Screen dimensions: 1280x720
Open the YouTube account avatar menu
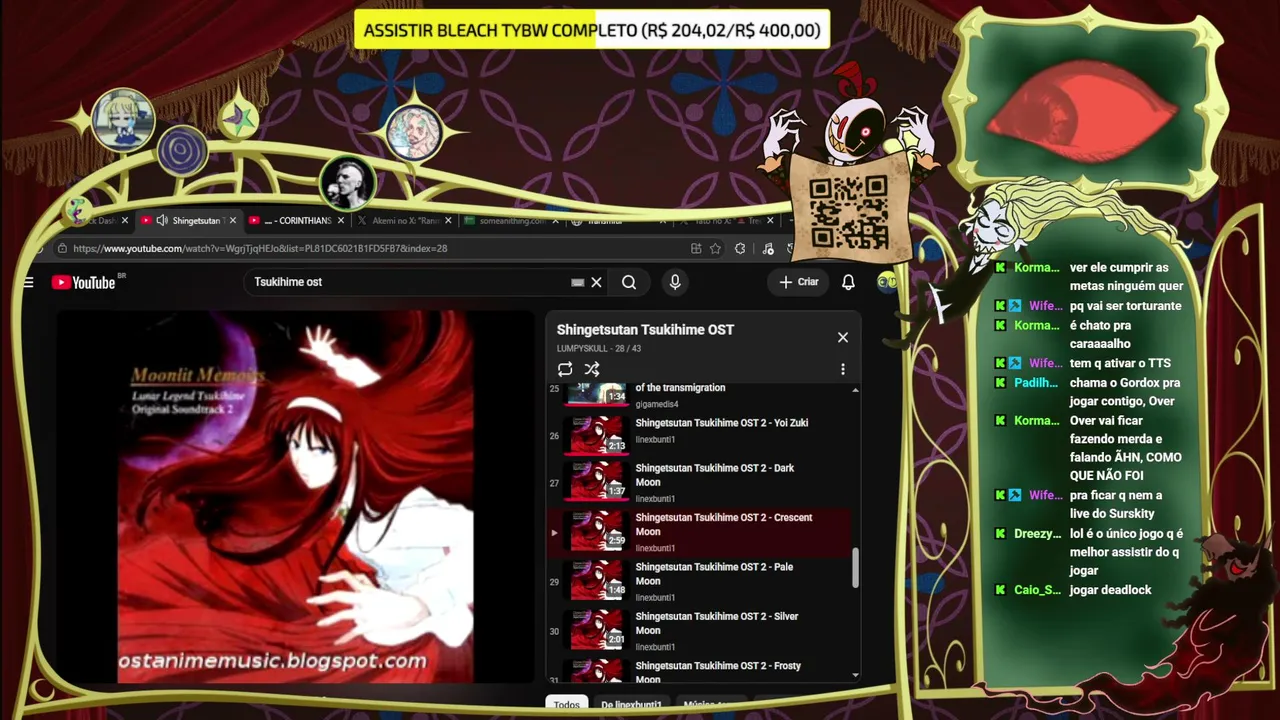pos(886,282)
